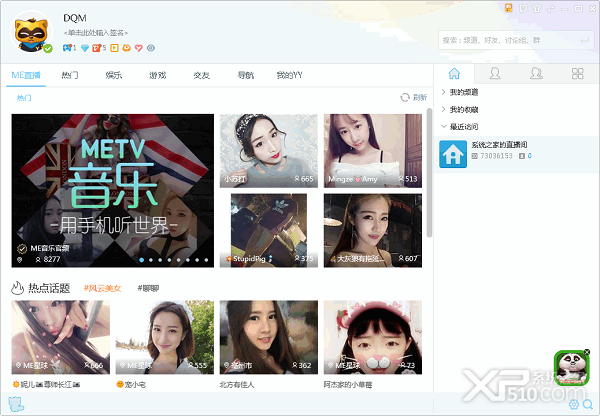Switch to the two-person groups tab

536,73
